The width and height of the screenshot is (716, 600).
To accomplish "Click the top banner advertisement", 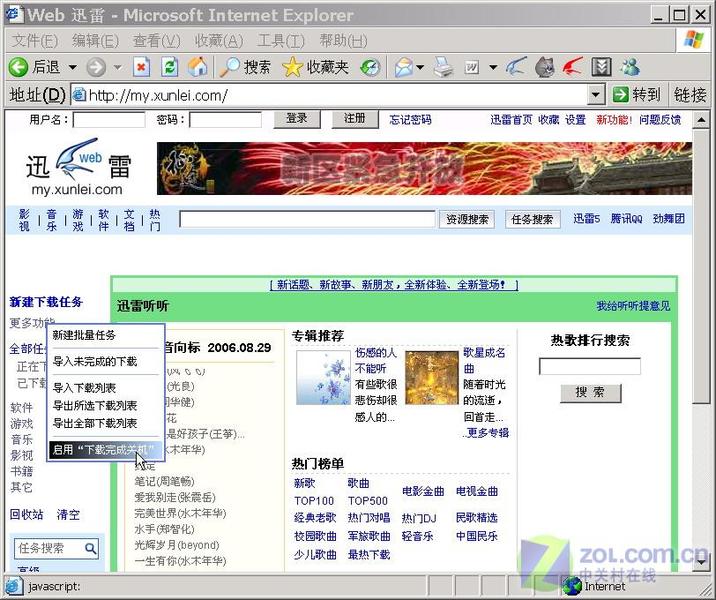I will click(x=424, y=168).
